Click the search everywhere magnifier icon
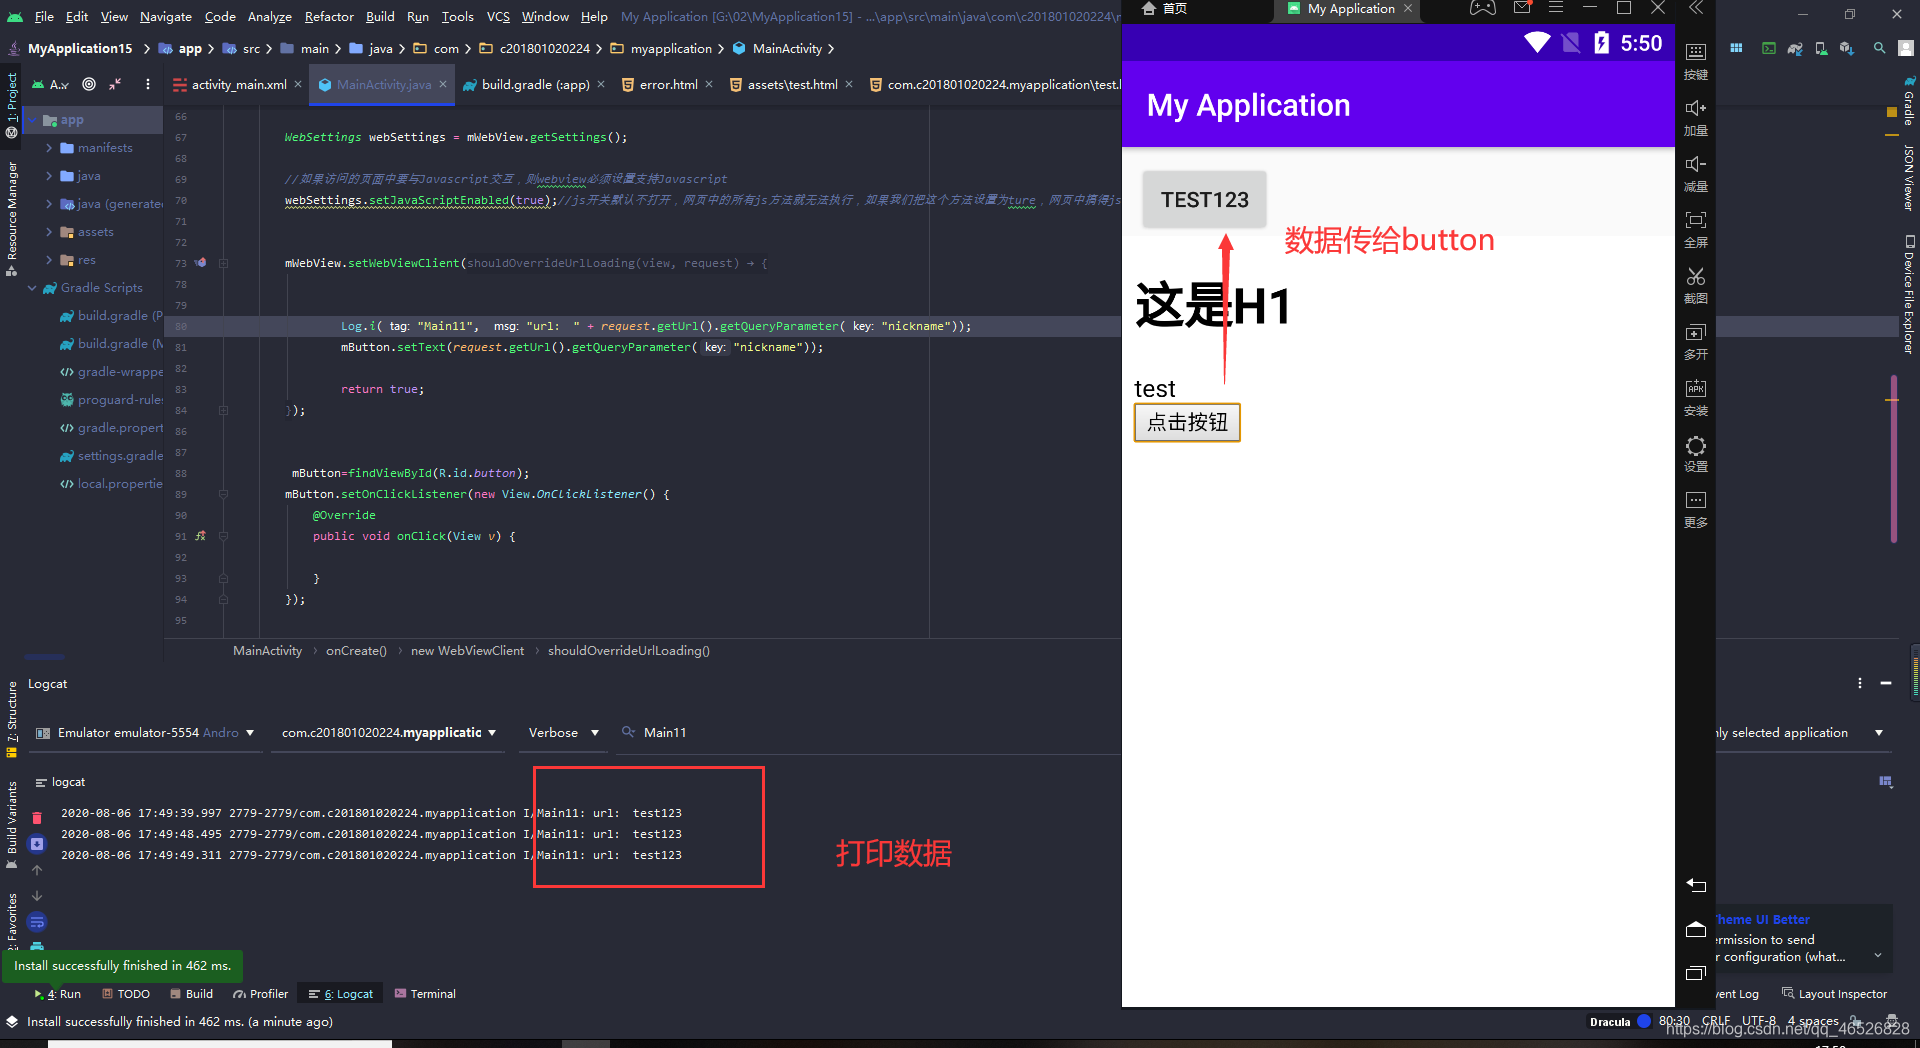Image resolution: width=1920 pixels, height=1048 pixels. tap(1880, 48)
